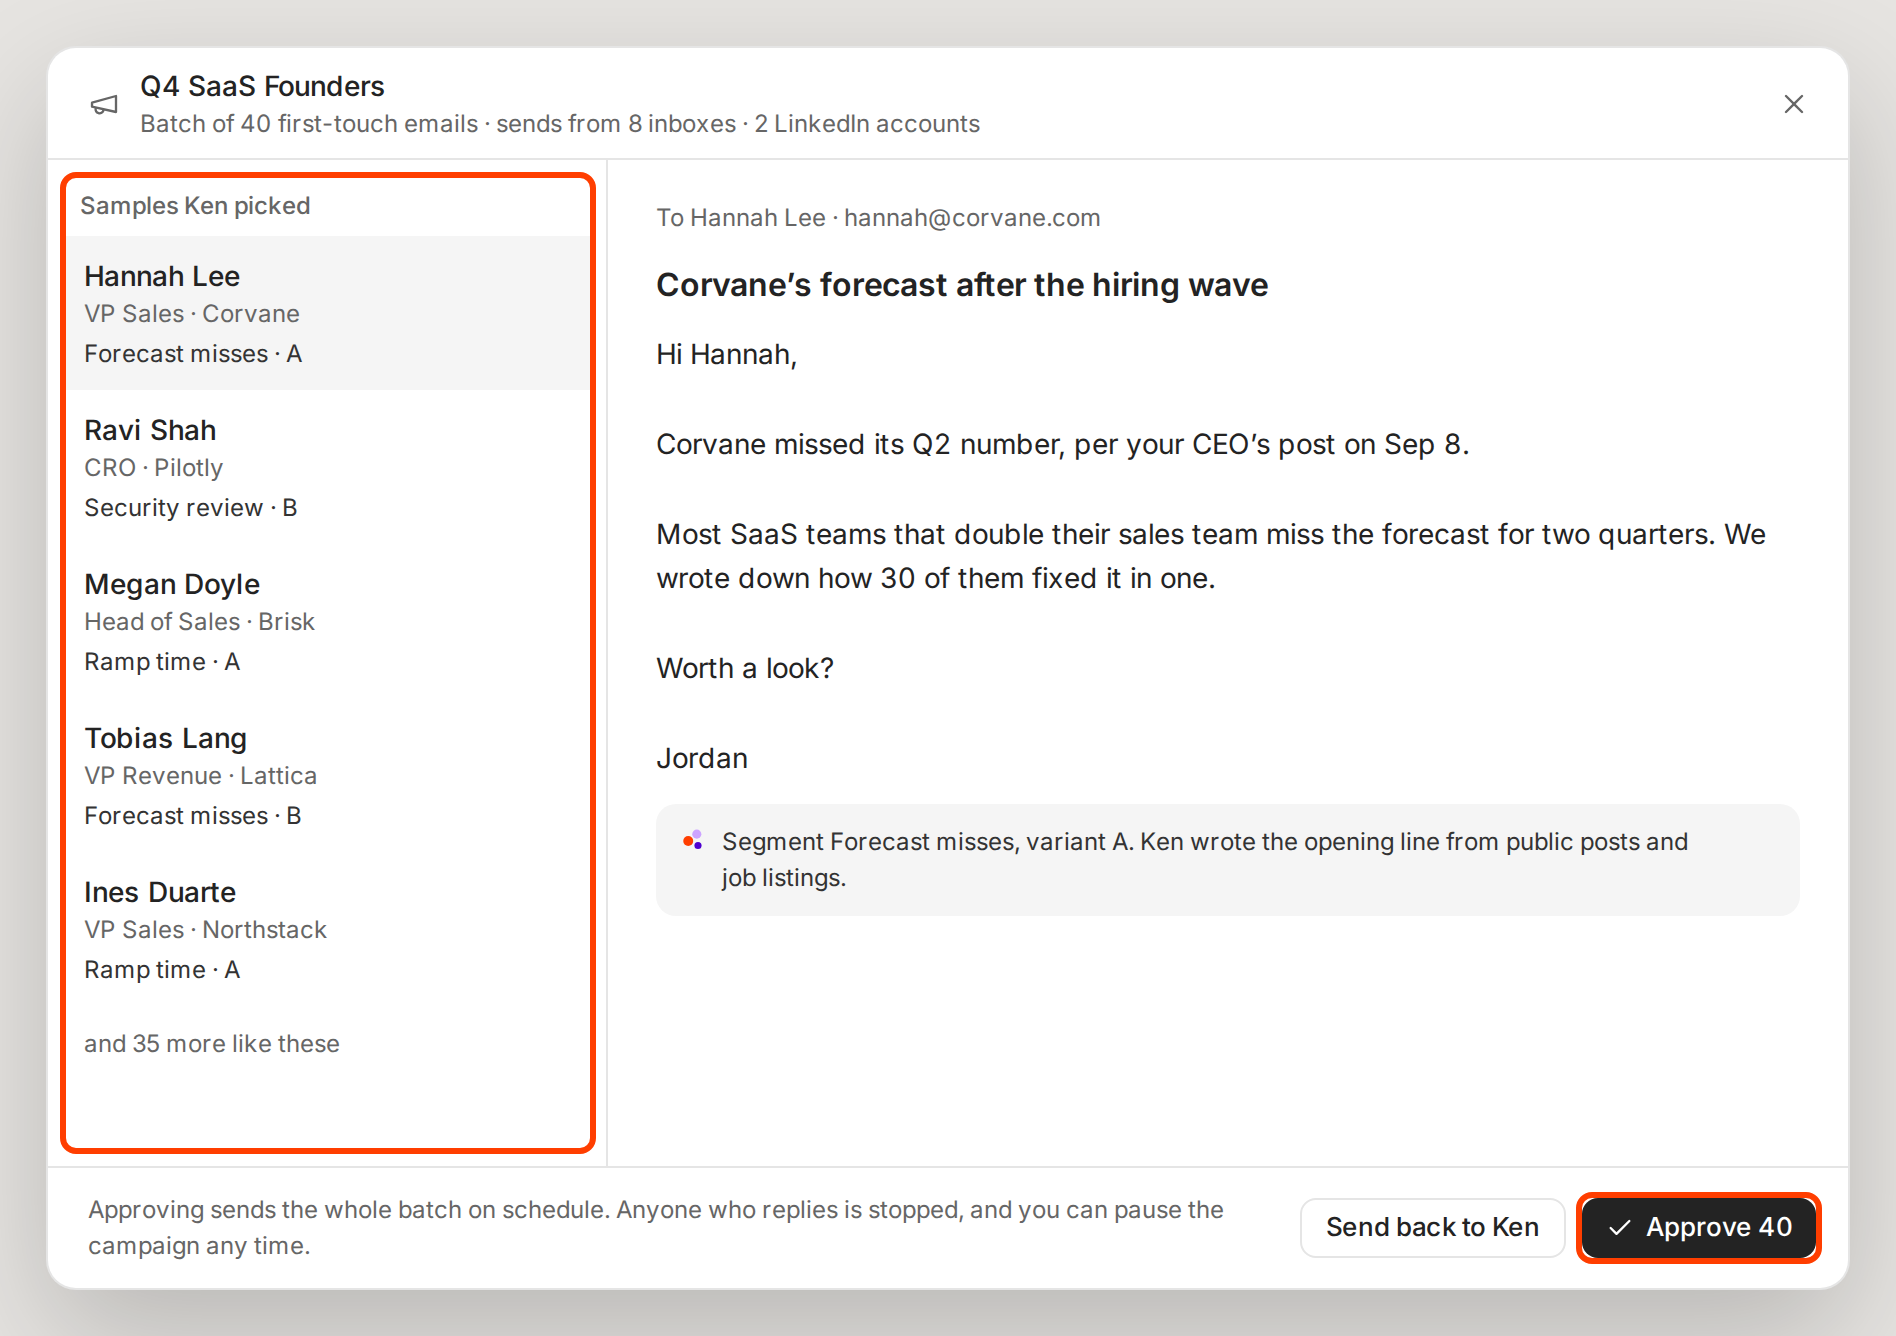Send the batch back to Ken

coord(1432,1227)
